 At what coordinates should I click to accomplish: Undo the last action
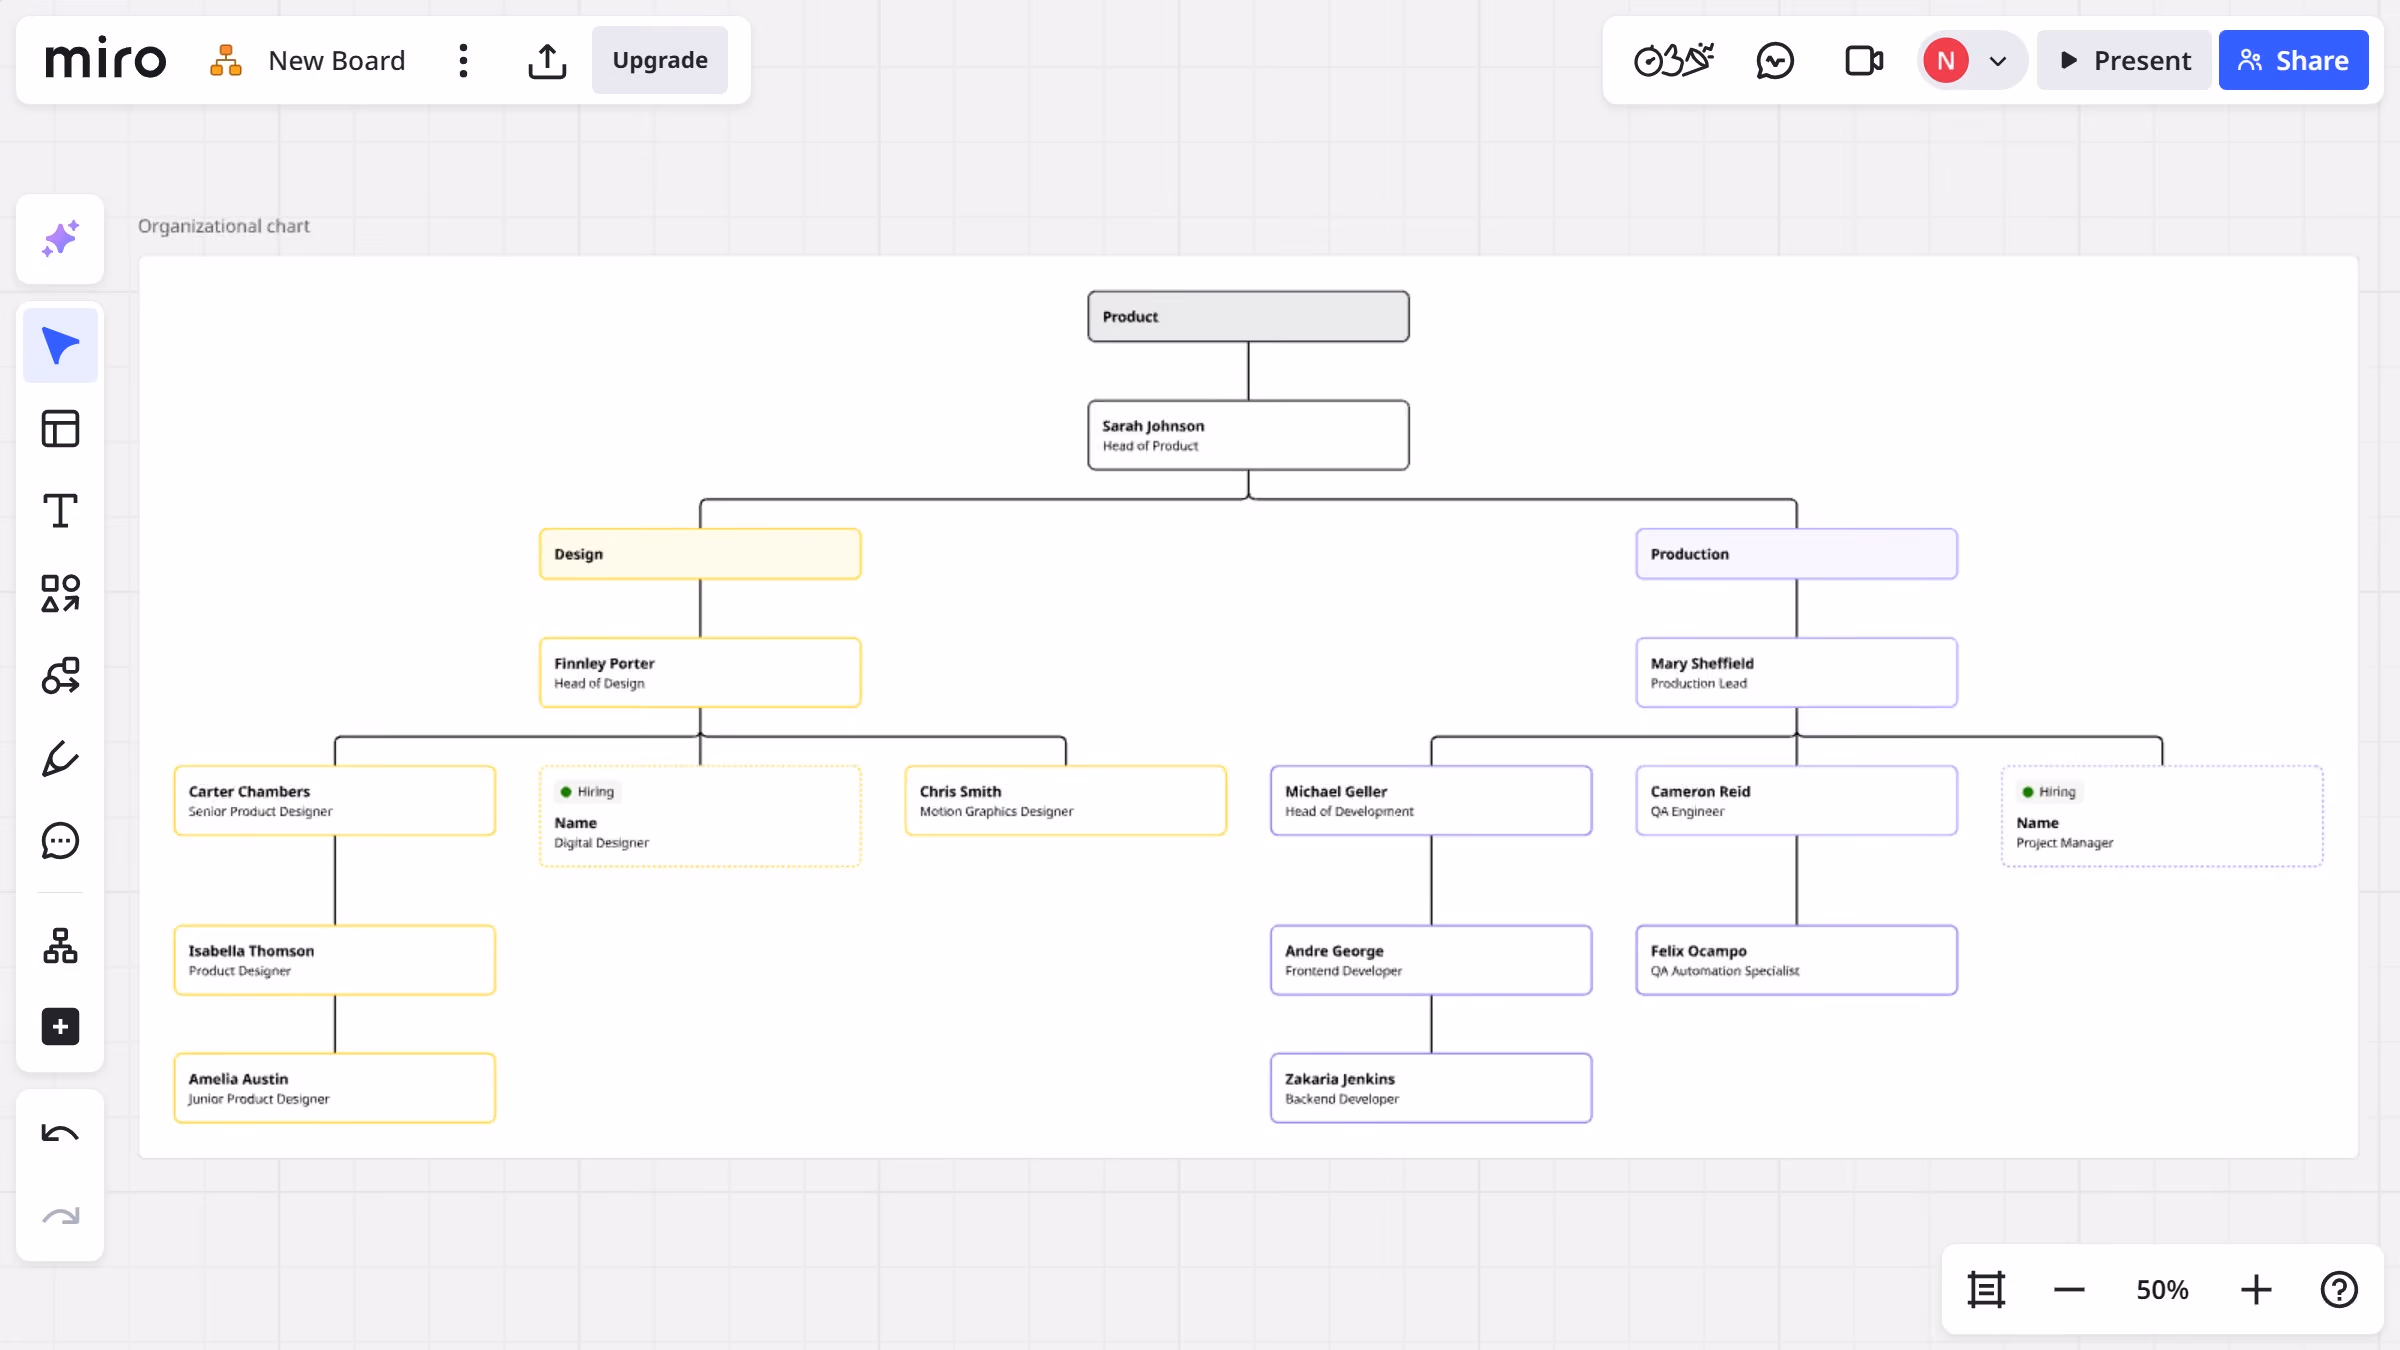(x=60, y=1133)
